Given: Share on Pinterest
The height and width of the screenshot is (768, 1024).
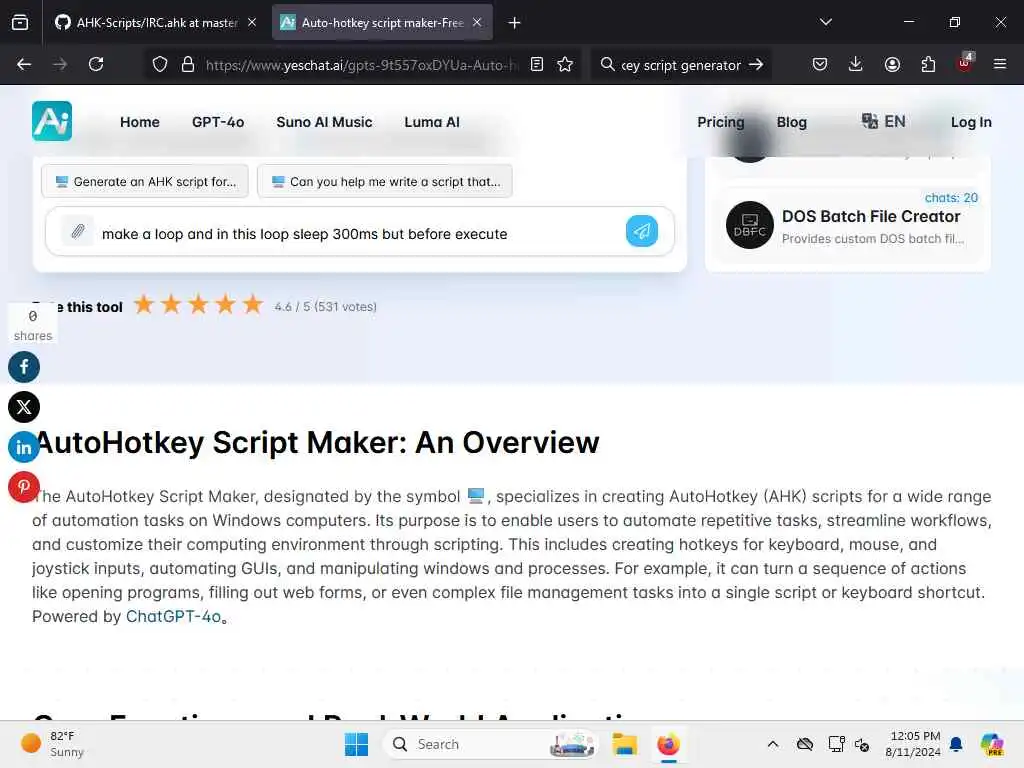Looking at the screenshot, I should click(24, 487).
